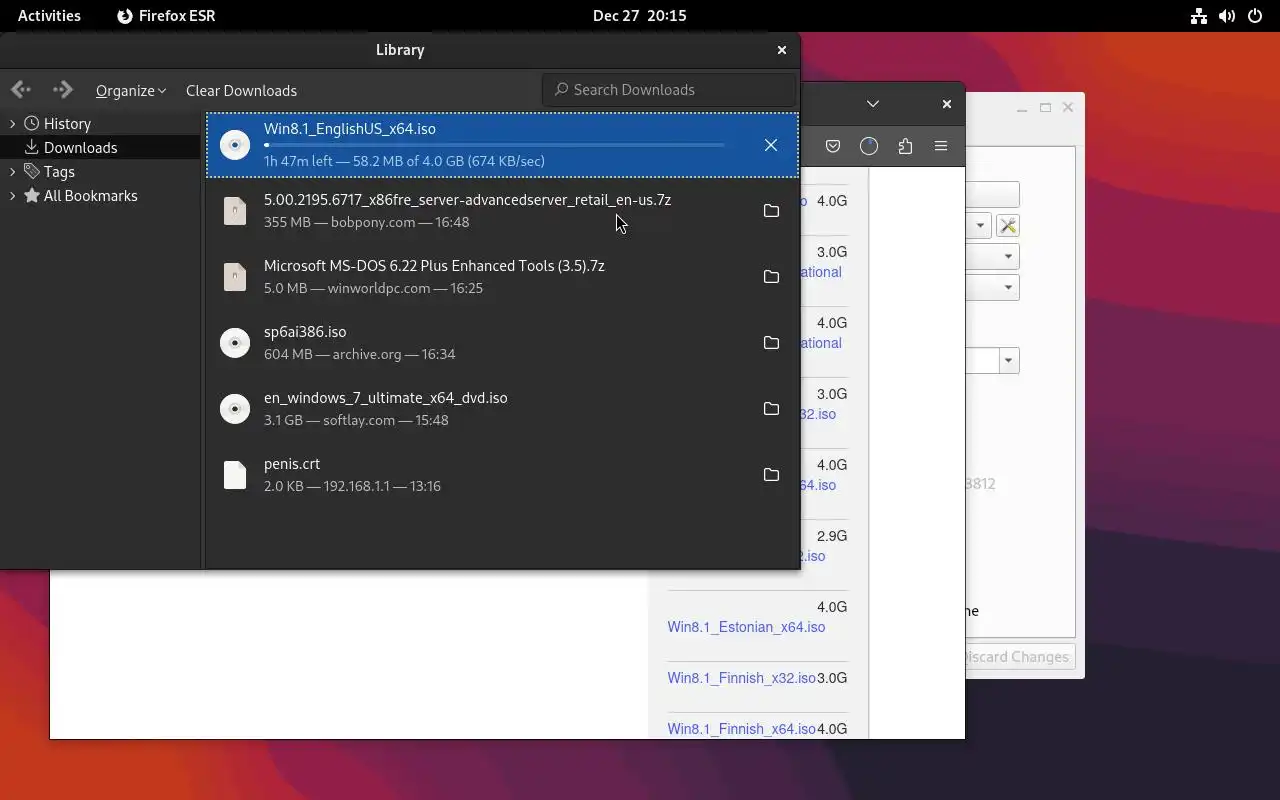Select the 5.00.2195.6717 advancedserver .7z entry
The height and width of the screenshot is (800, 1280).
[x=502, y=211]
